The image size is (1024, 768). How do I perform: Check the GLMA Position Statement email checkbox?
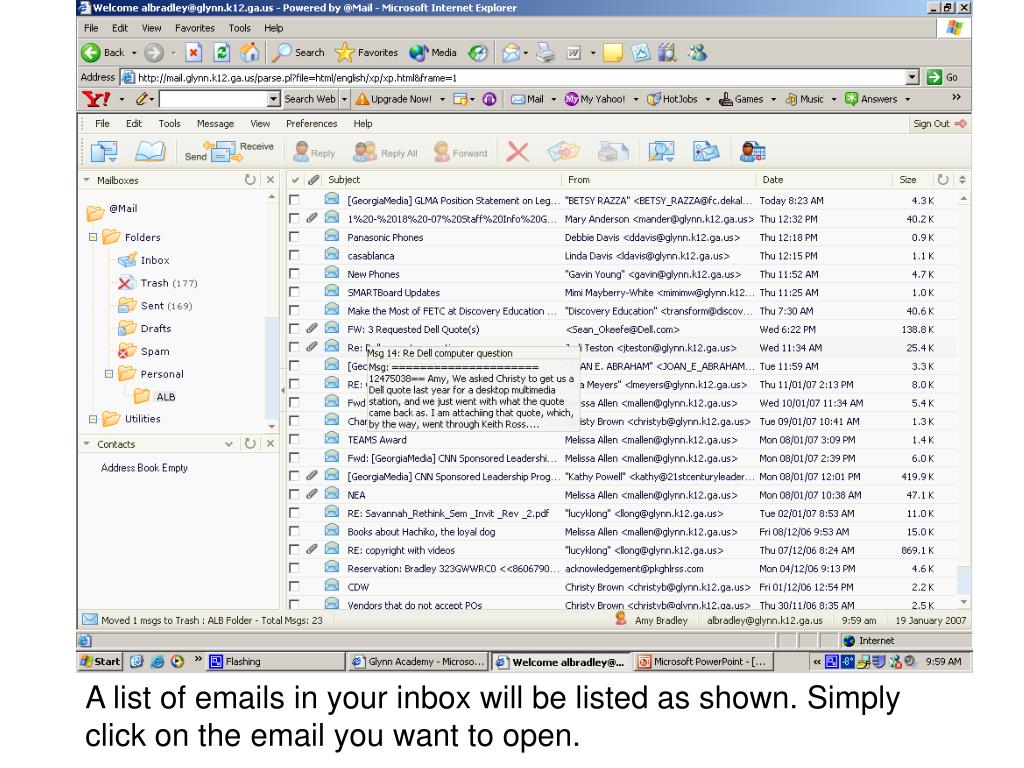point(295,200)
